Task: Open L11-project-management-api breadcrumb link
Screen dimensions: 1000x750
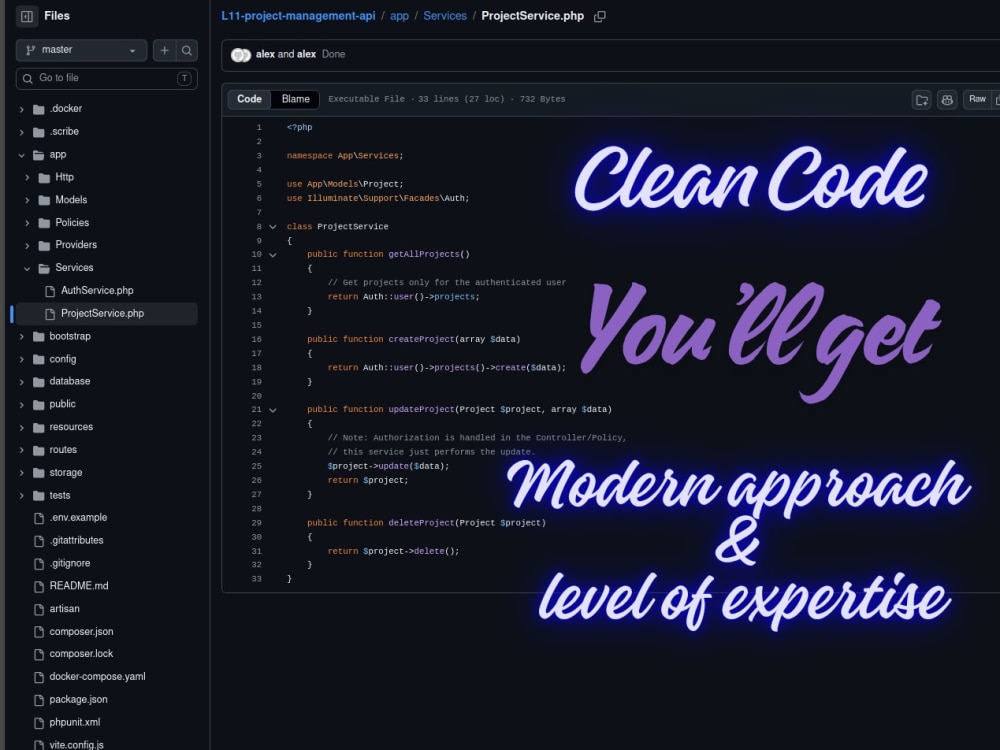Action: pos(298,16)
